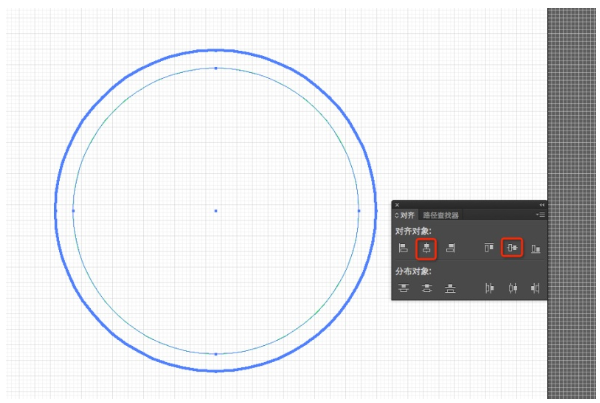Click vertical distribute bottom icon

(450, 288)
